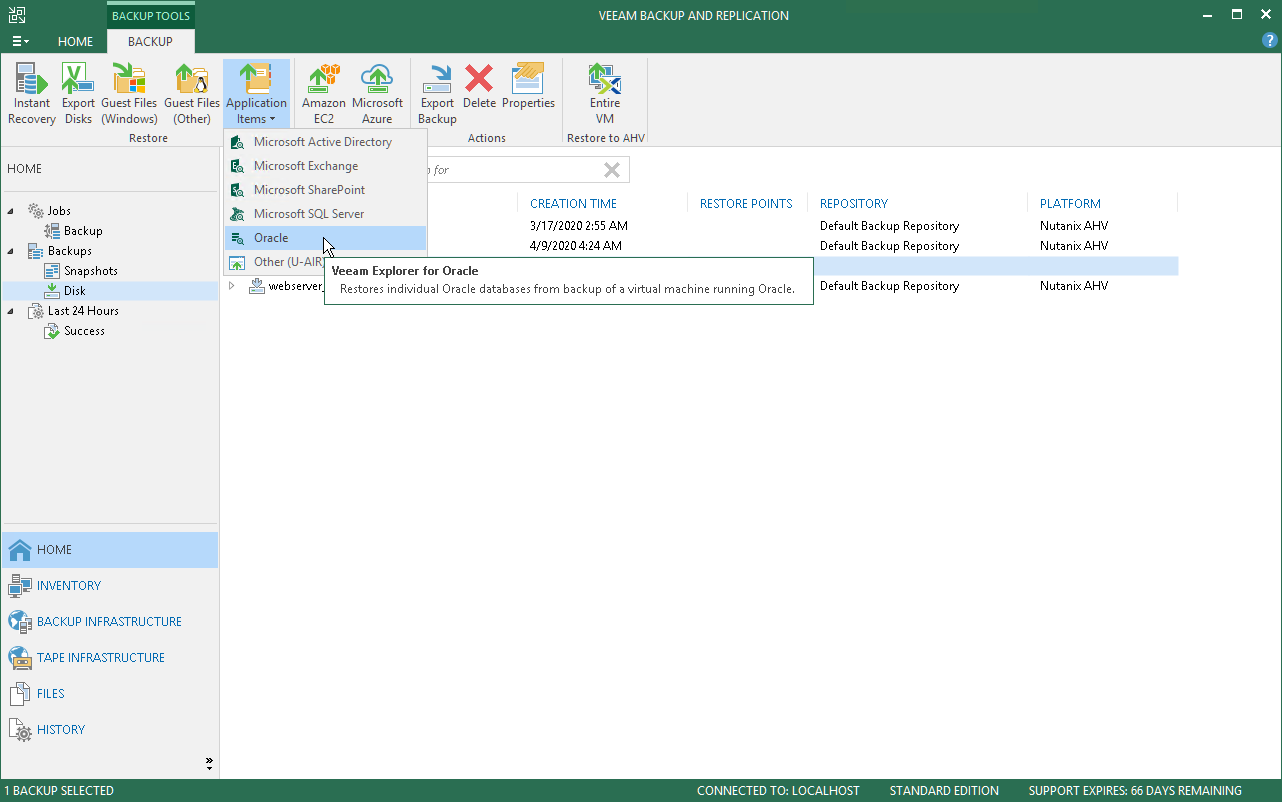Sort by the PLATFORM column header
This screenshot has width=1282, height=802.
point(1070,204)
